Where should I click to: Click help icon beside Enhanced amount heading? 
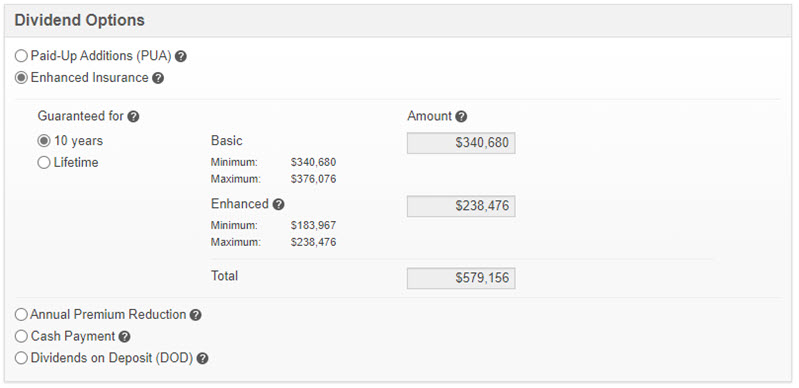pos(278,204)
